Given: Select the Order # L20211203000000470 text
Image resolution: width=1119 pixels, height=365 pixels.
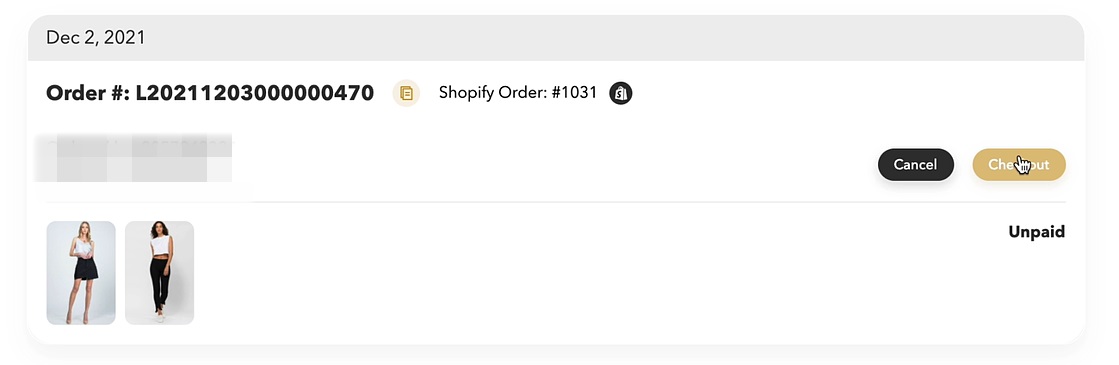Looking at the screenshot, I should click(210, 93).
